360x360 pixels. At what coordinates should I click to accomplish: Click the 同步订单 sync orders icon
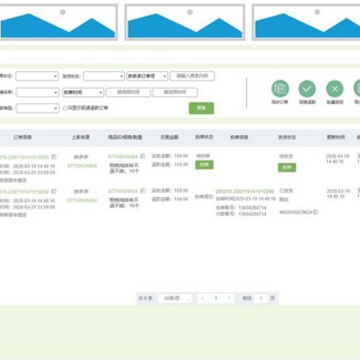(280, 89)
